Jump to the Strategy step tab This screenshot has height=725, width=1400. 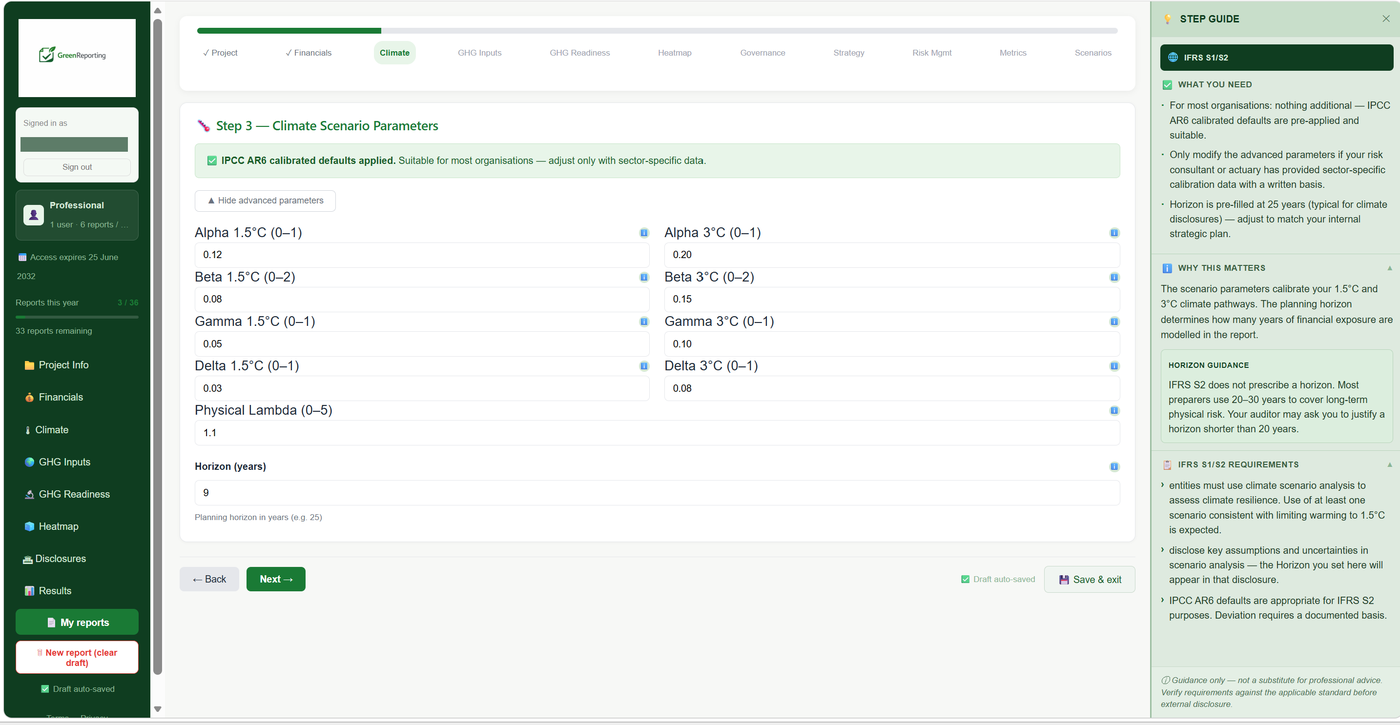(849, 53)
